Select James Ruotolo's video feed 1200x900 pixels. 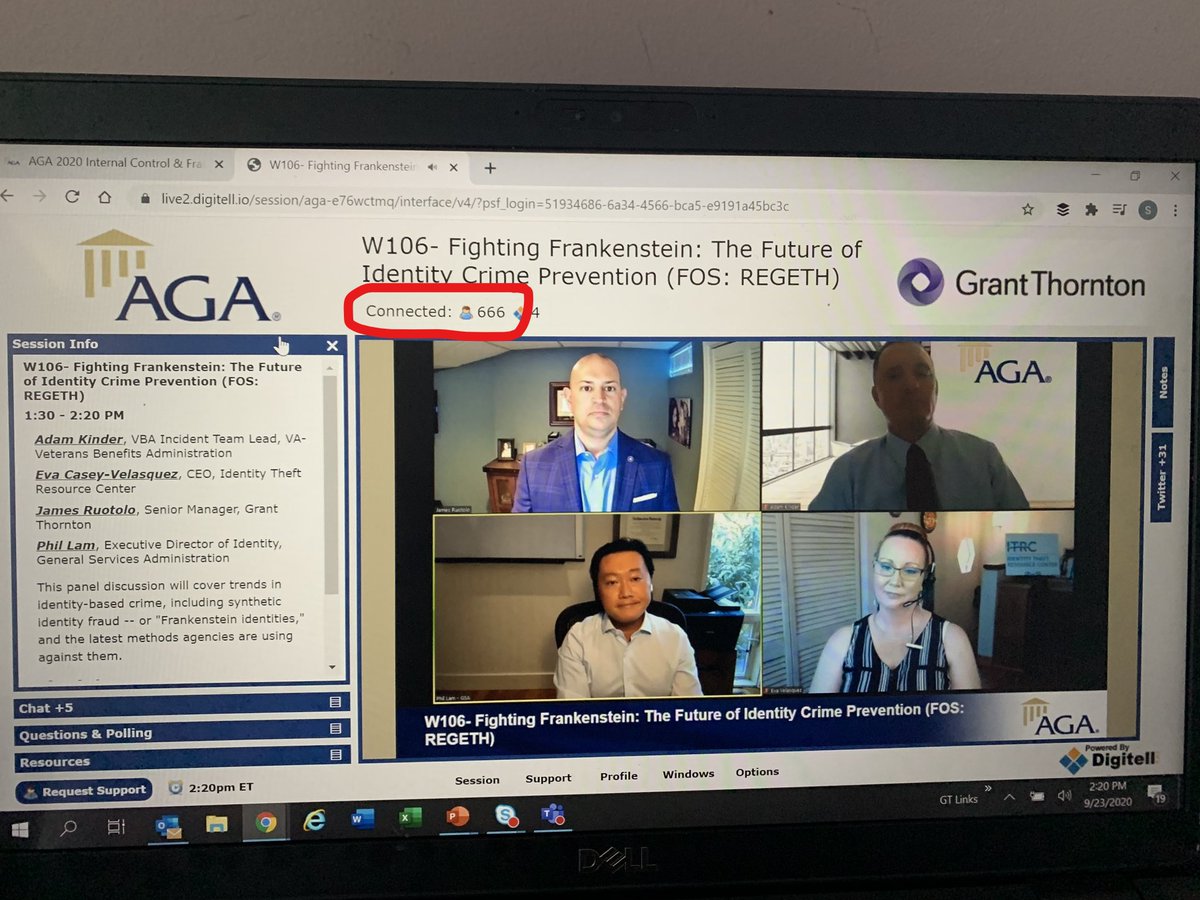coord(596,427)
